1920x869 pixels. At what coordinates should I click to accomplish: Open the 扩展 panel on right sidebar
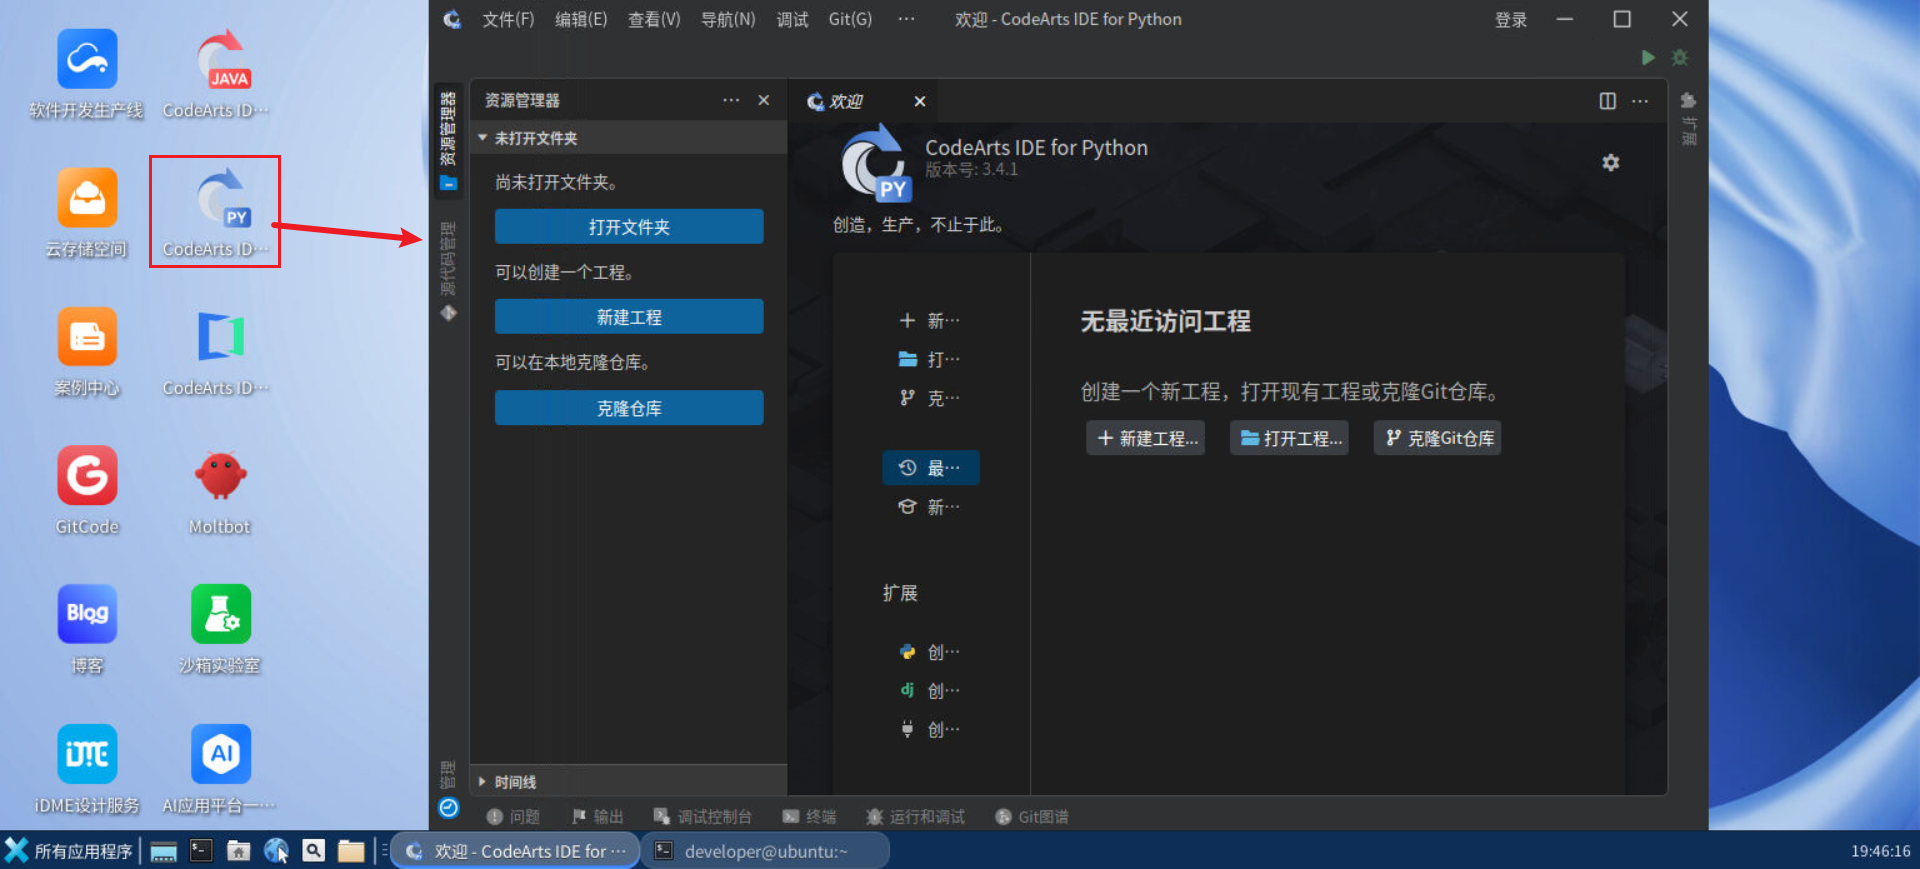coord(1689,118)
